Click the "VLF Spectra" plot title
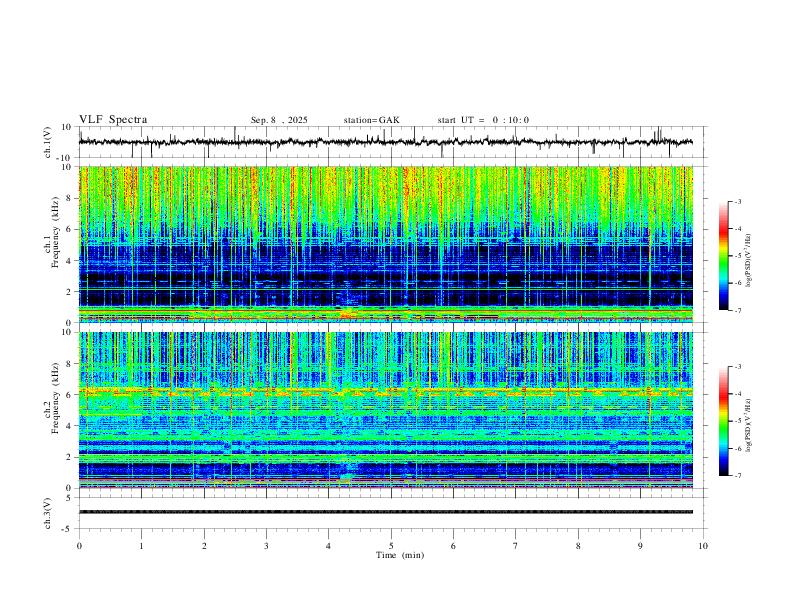 point(113,120)
